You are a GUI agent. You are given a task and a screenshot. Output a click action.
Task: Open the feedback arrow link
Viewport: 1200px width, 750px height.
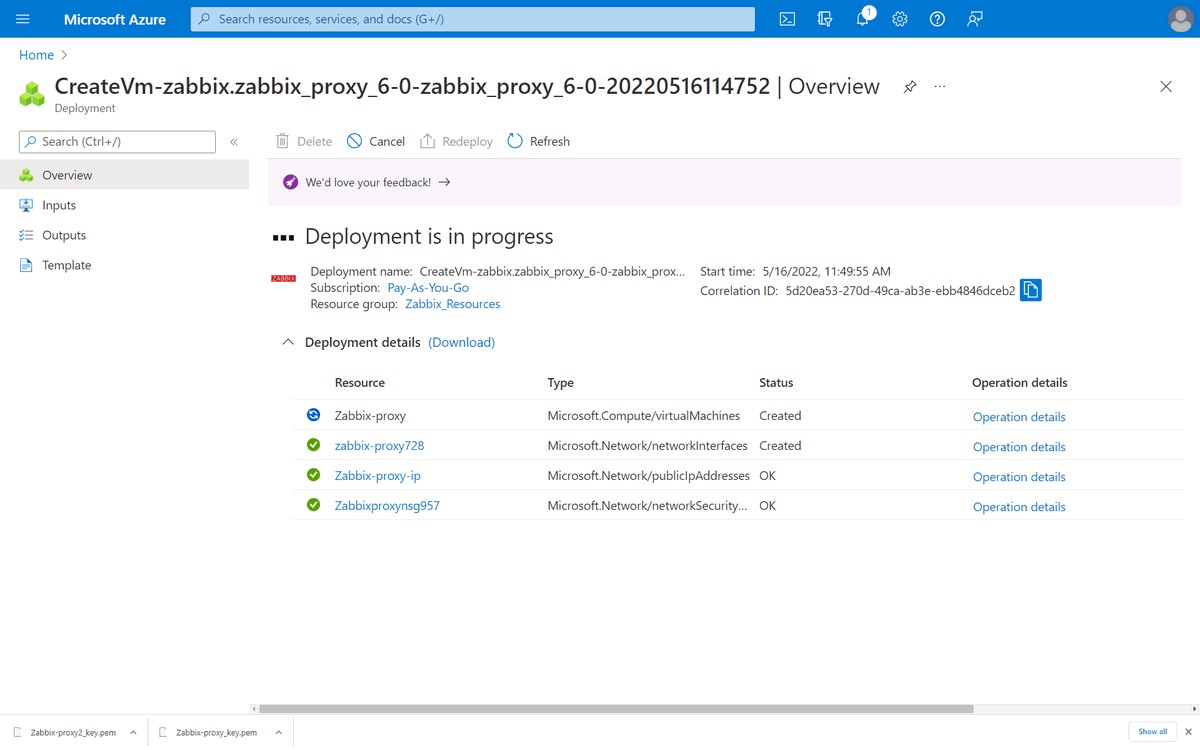click(445, 182)
